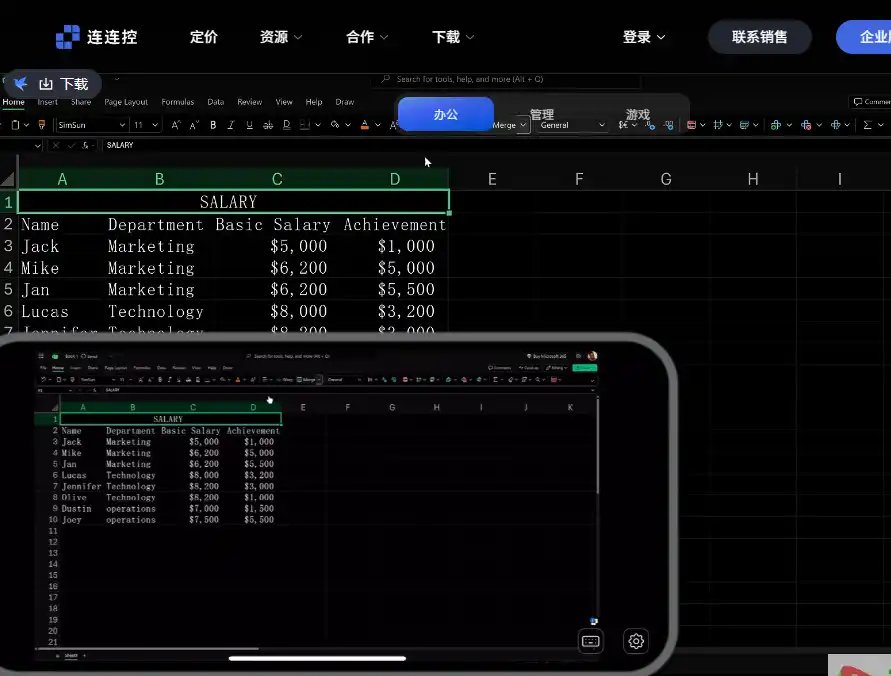Viewport: 891px width, 676px height.
Task: Select the merged SALARY title cell
Action: coord(234,202)
